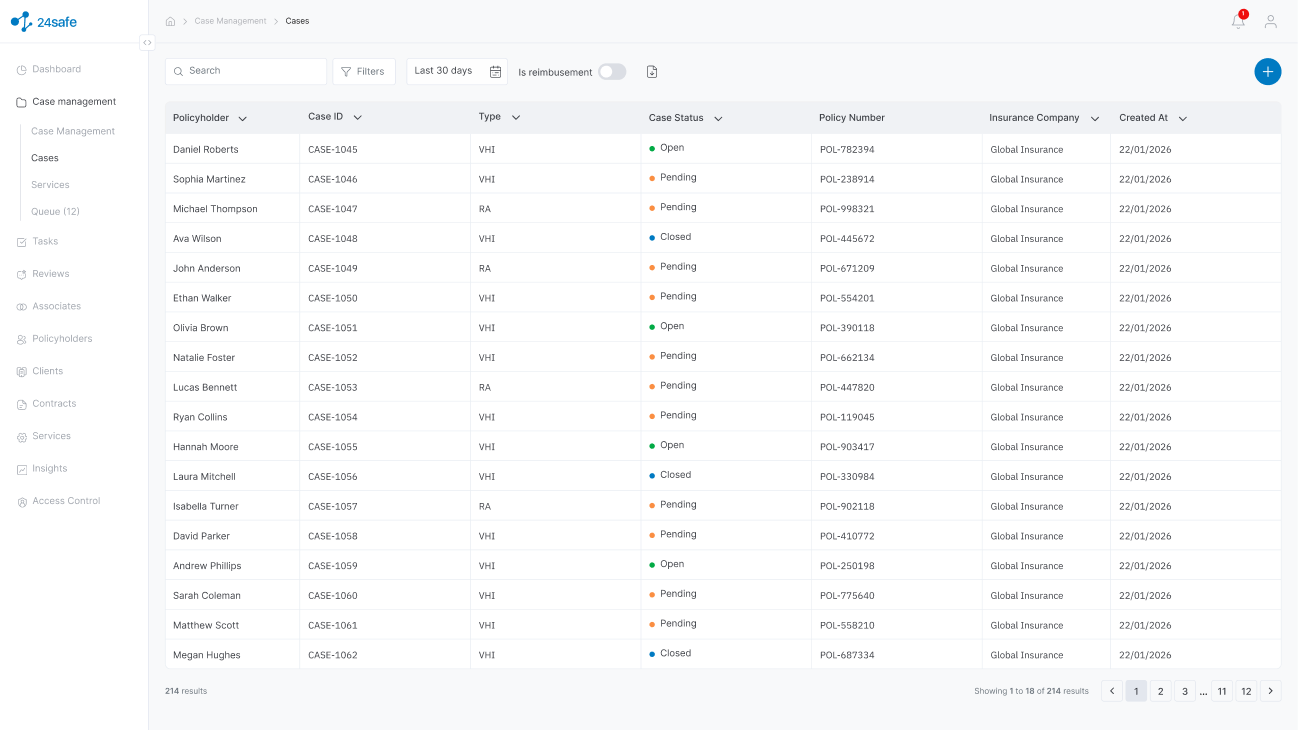Open notifications bell
This screenshot has height=730, width=1298.
(1239, 21)
